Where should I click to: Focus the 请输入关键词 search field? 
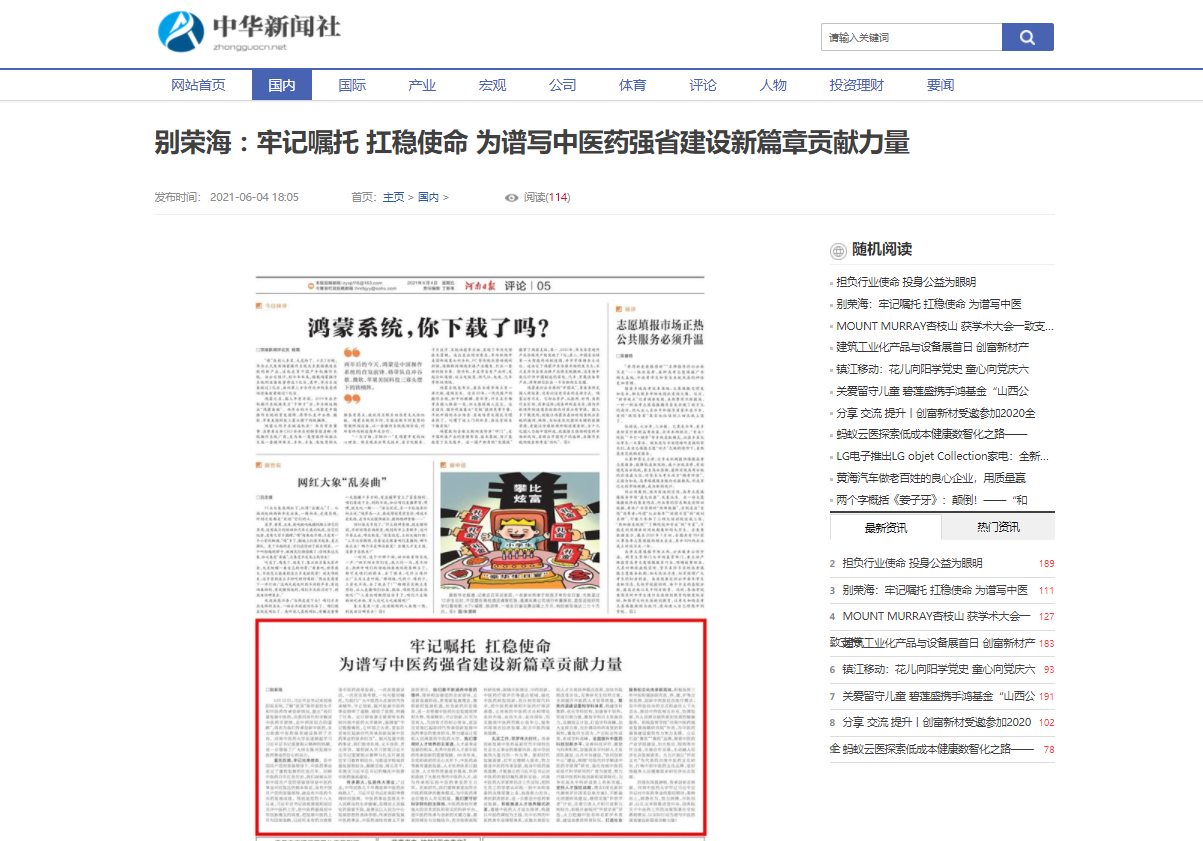click(911, 37)
